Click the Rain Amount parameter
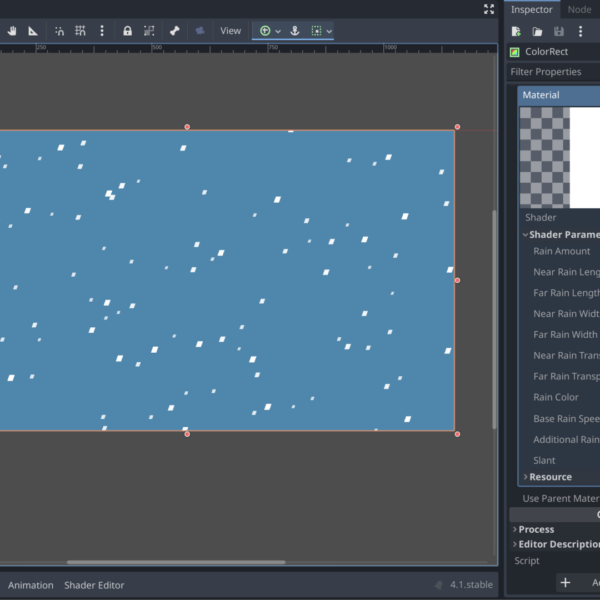 click(562, 251)
